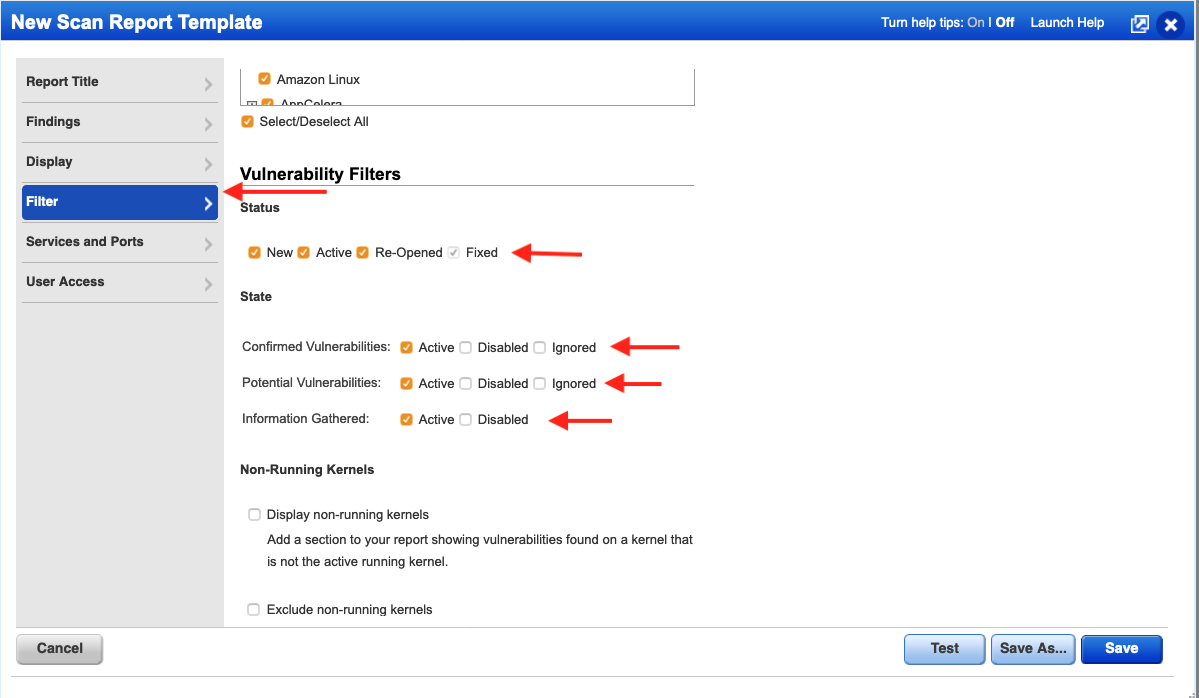Open the User Access section
The image size is (1199, 698).
pos(119,281)
